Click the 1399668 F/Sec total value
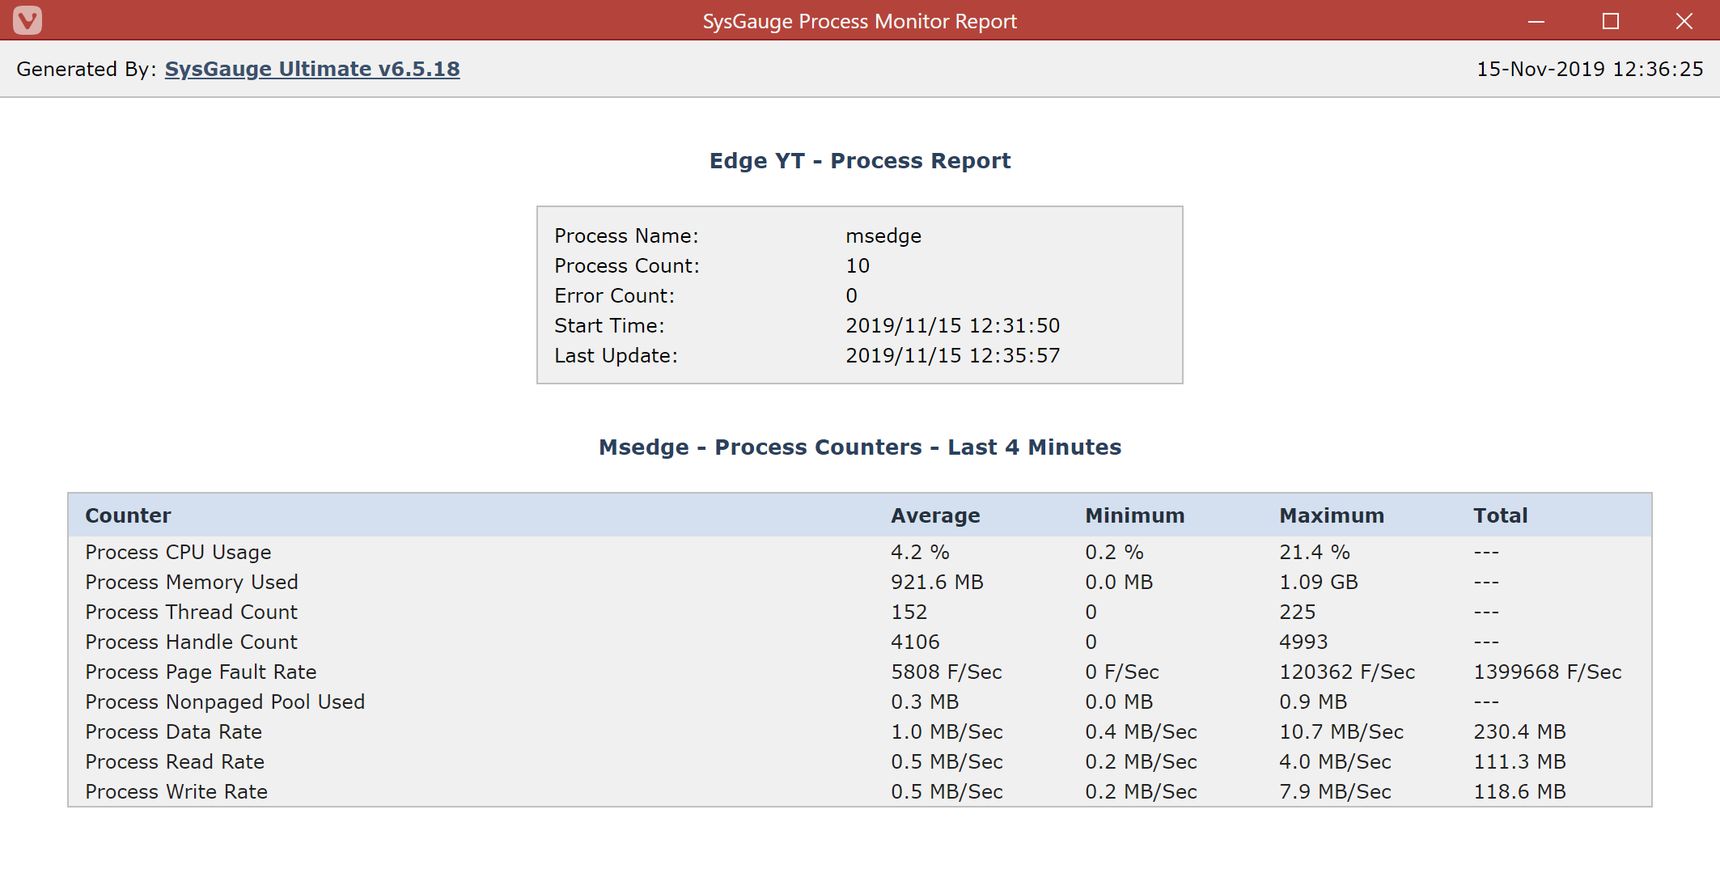The height and width of the screenshot is (869, 1720). (x=1547, y=672)
